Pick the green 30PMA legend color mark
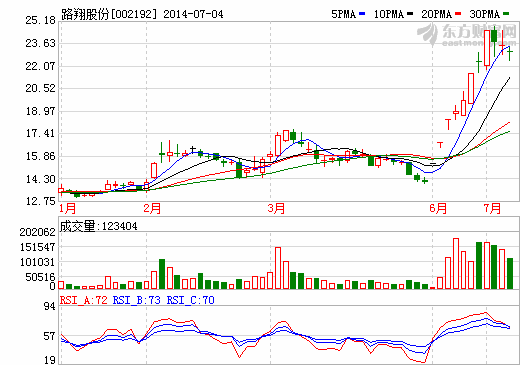This screenshot has height=365, width=520. click(506, 14)
